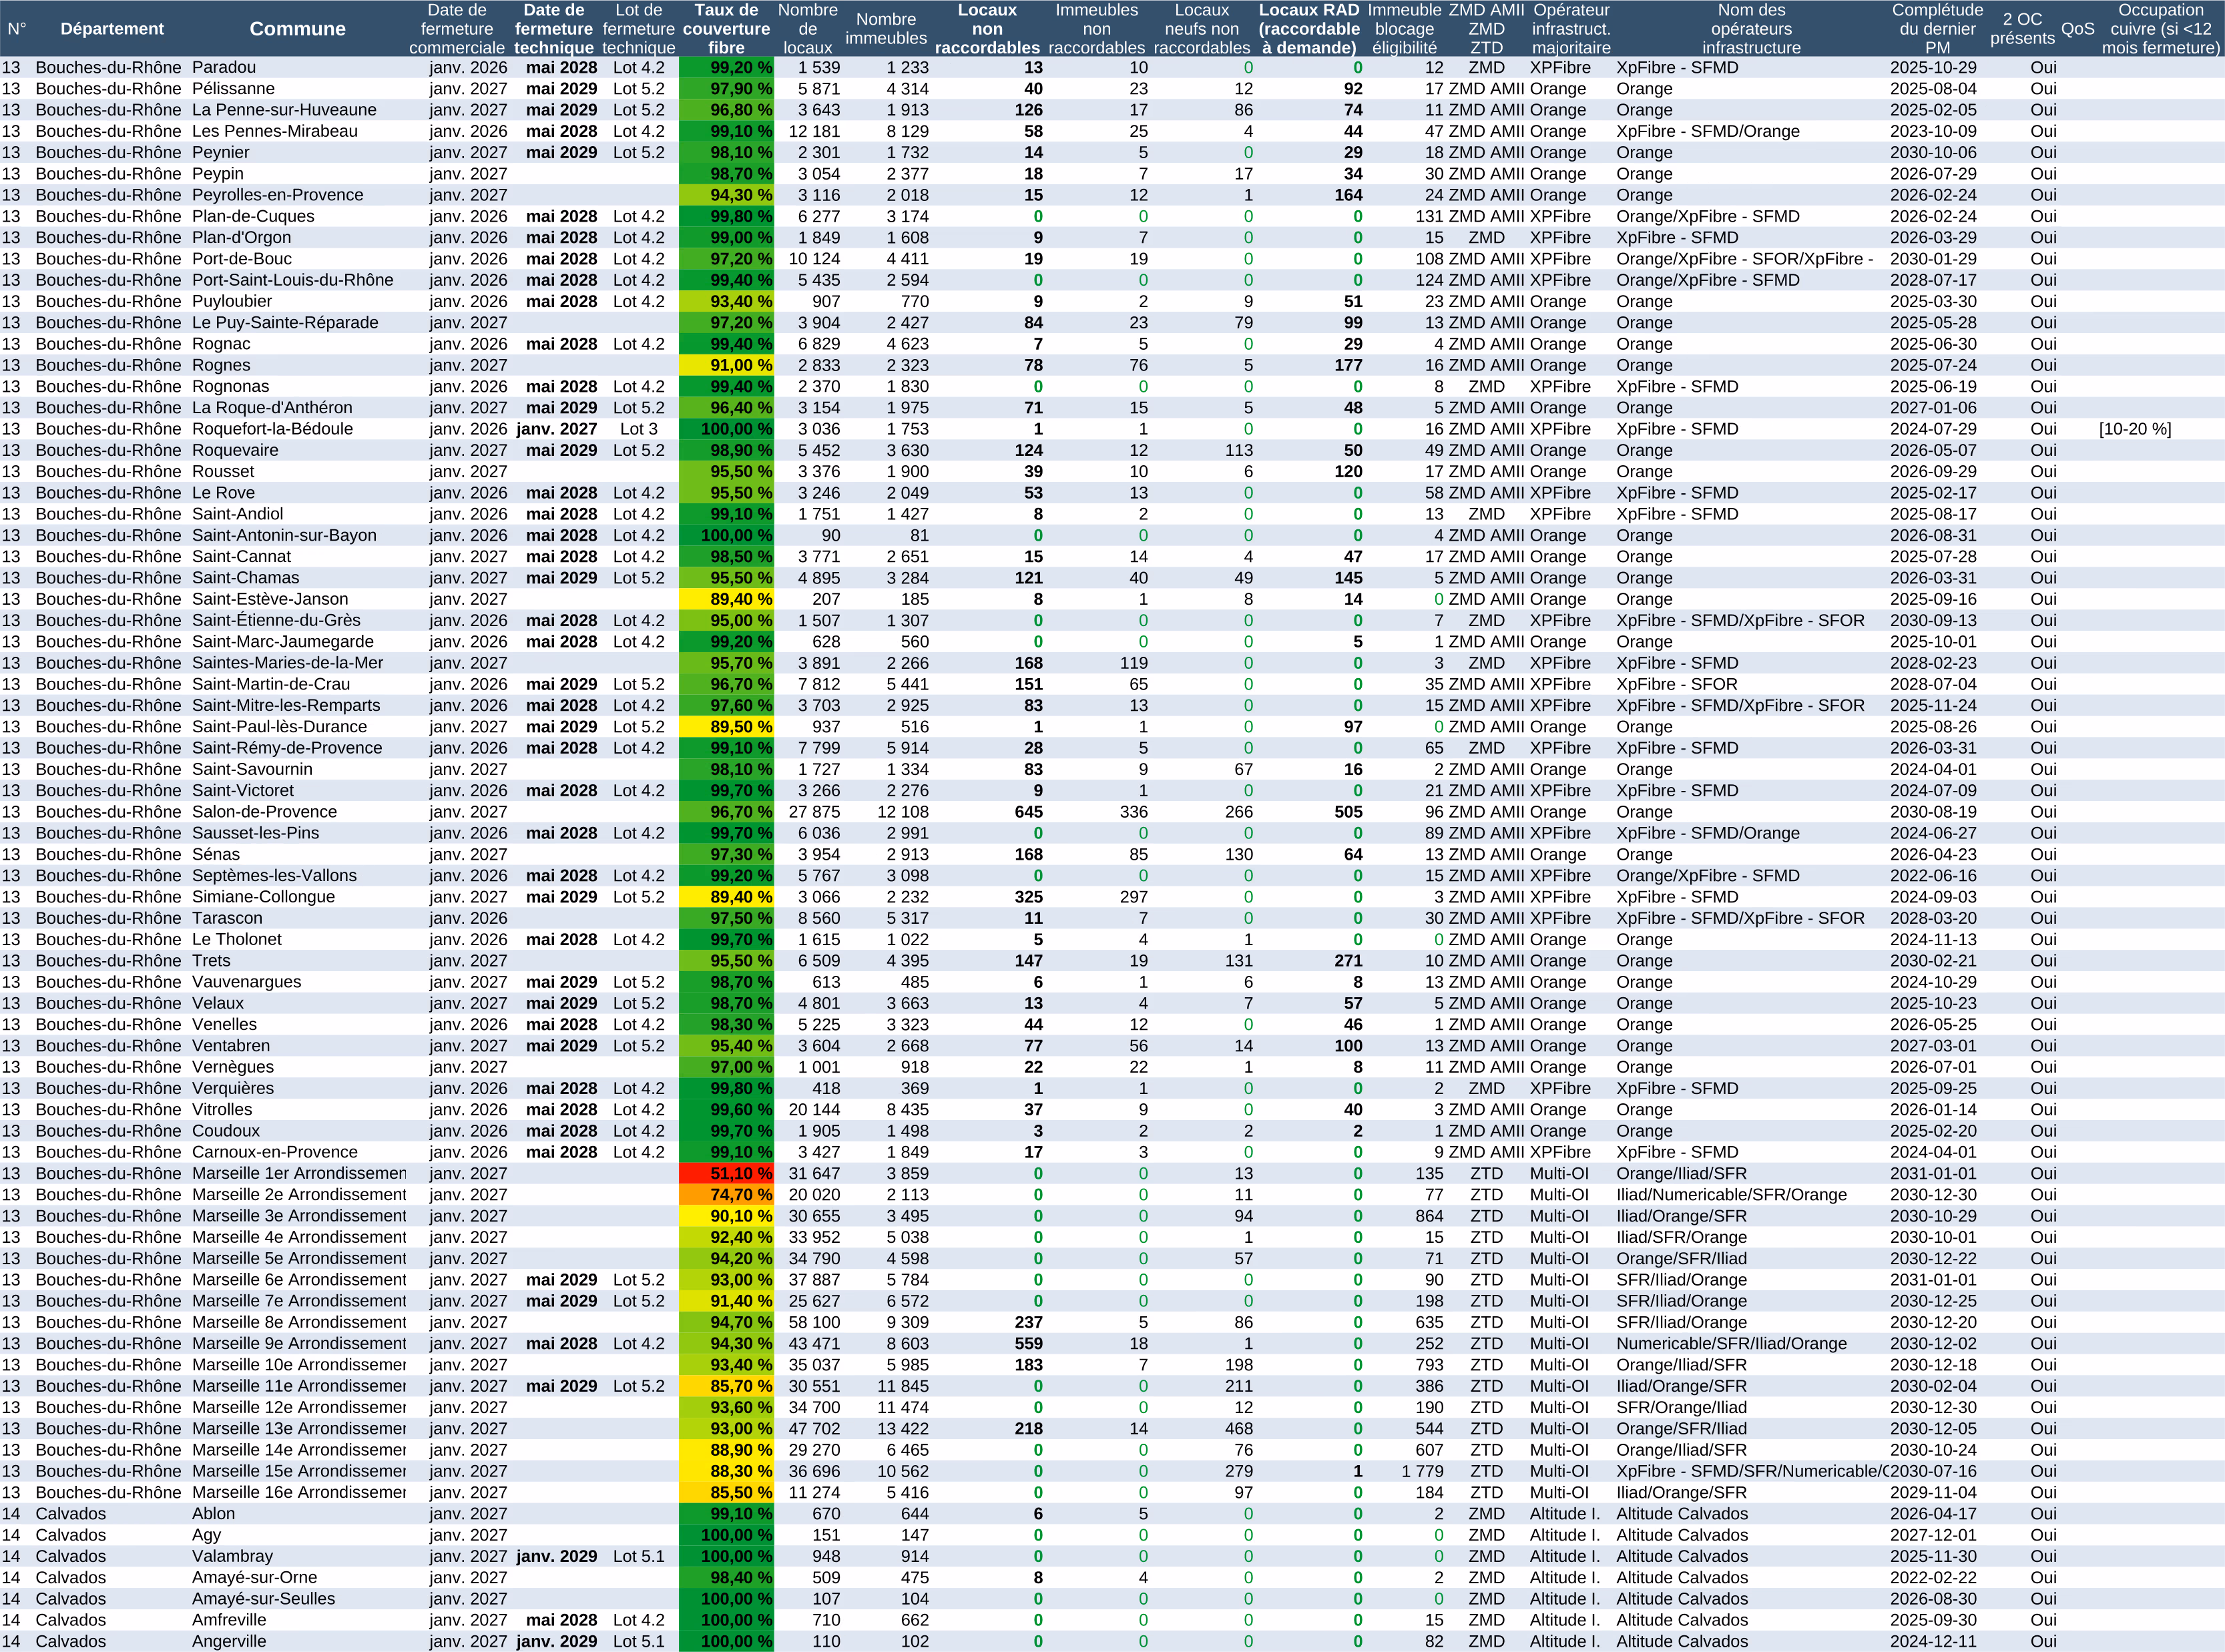Select the Valambray janv. 2029 technical closure cell
Image resolution: width=2225 pixels, height=1652 pixels.
coord(556,1556)
